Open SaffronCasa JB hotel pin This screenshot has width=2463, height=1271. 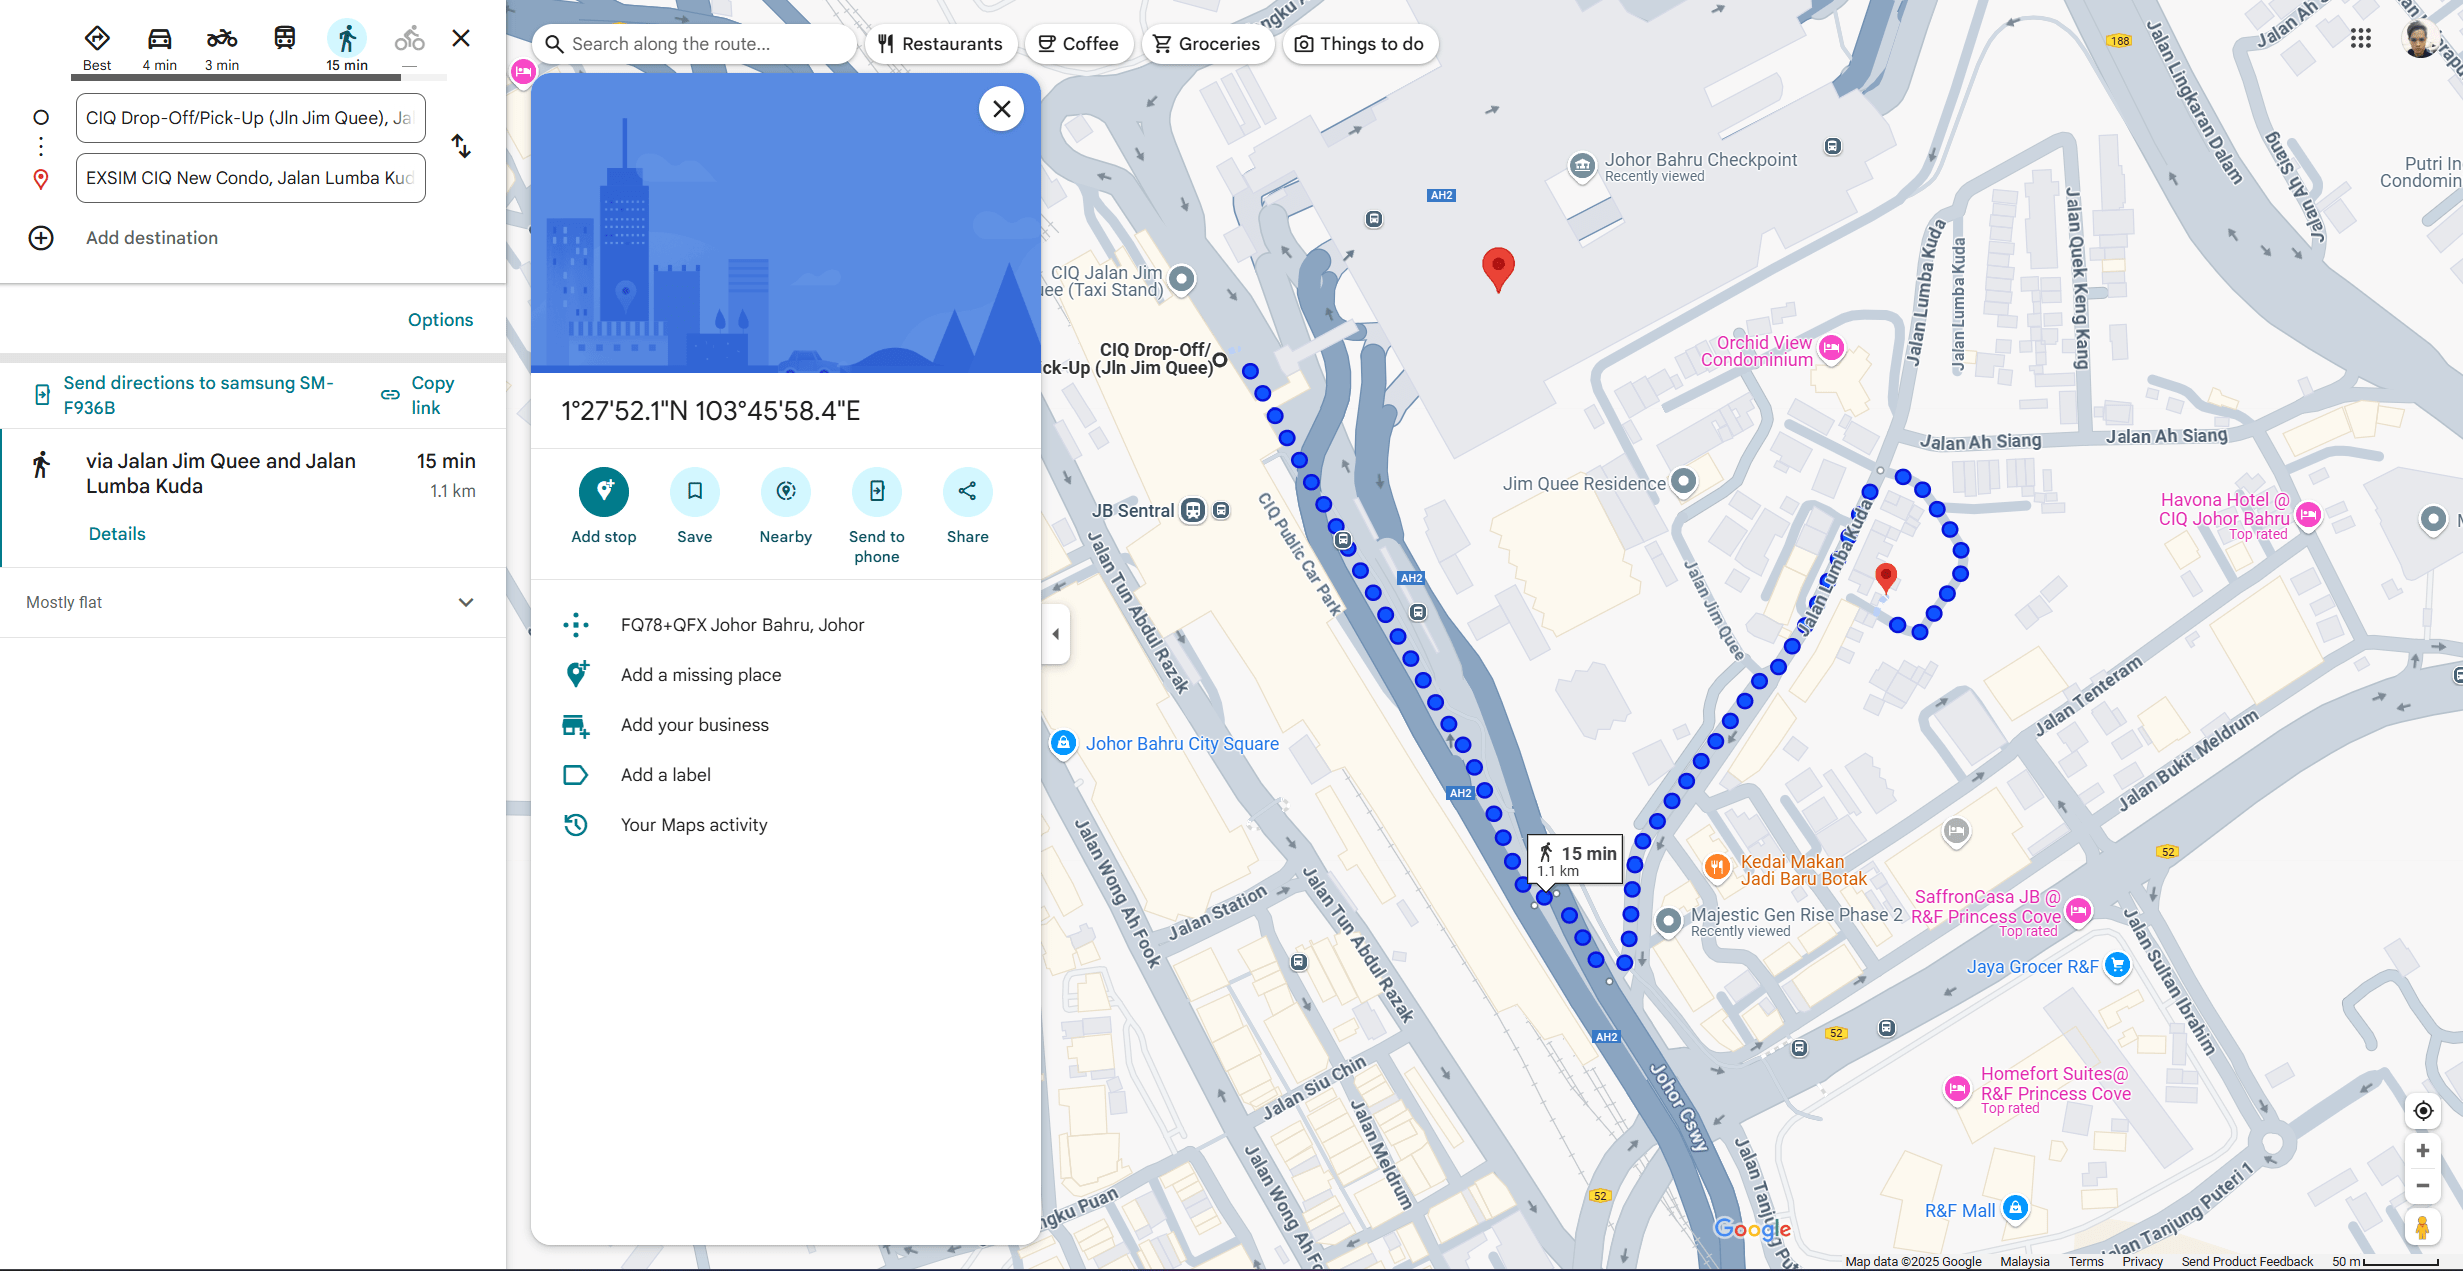2079,911
